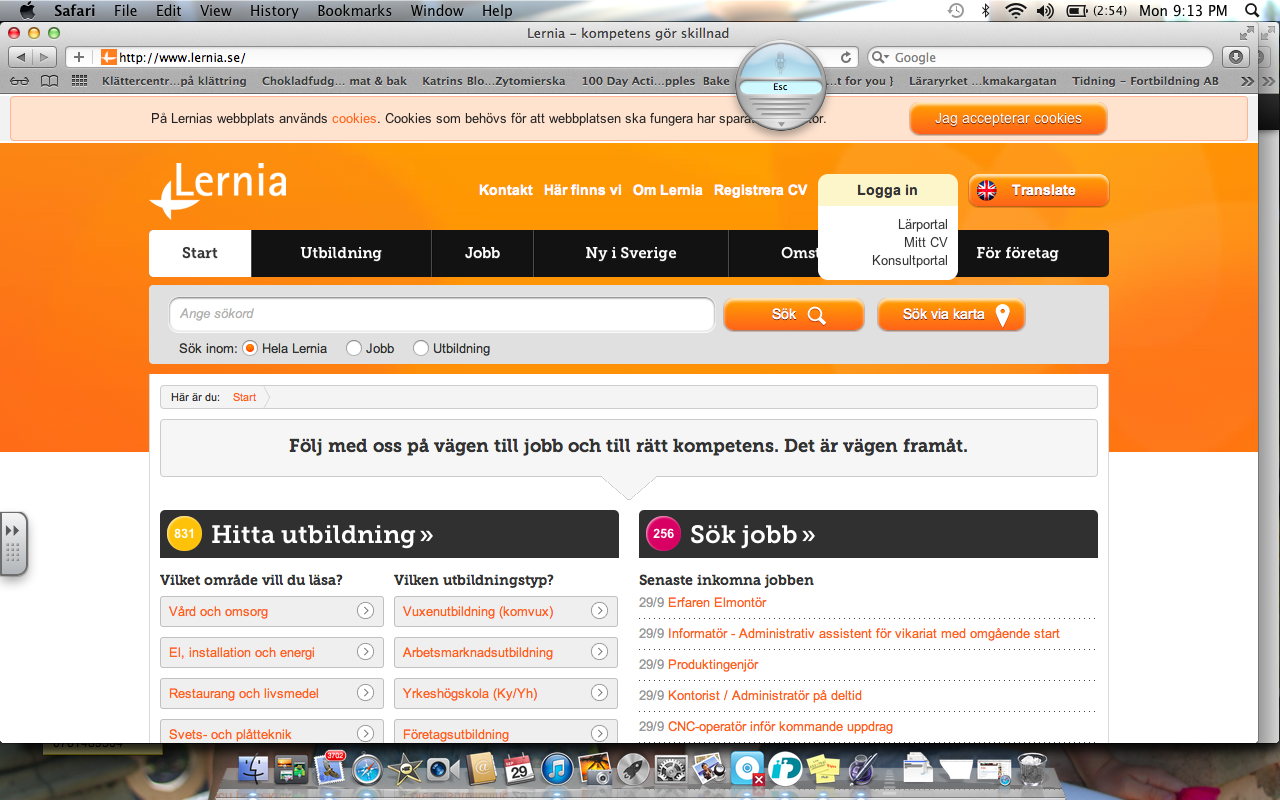
Task: Open the Hitta utbildning heading link
Action: 322,535
